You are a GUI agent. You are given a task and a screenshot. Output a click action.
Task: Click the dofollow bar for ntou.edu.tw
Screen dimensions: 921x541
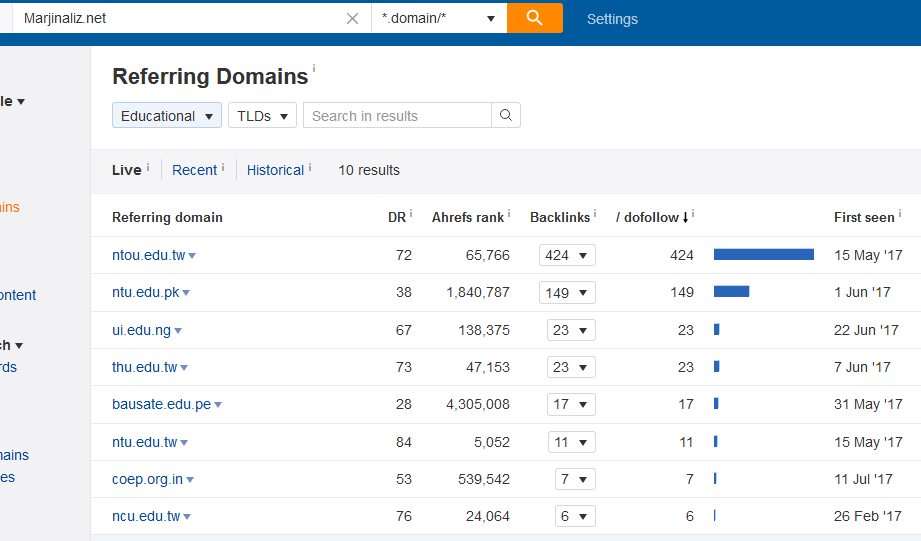pyautogui.click(x=764, y=254)
